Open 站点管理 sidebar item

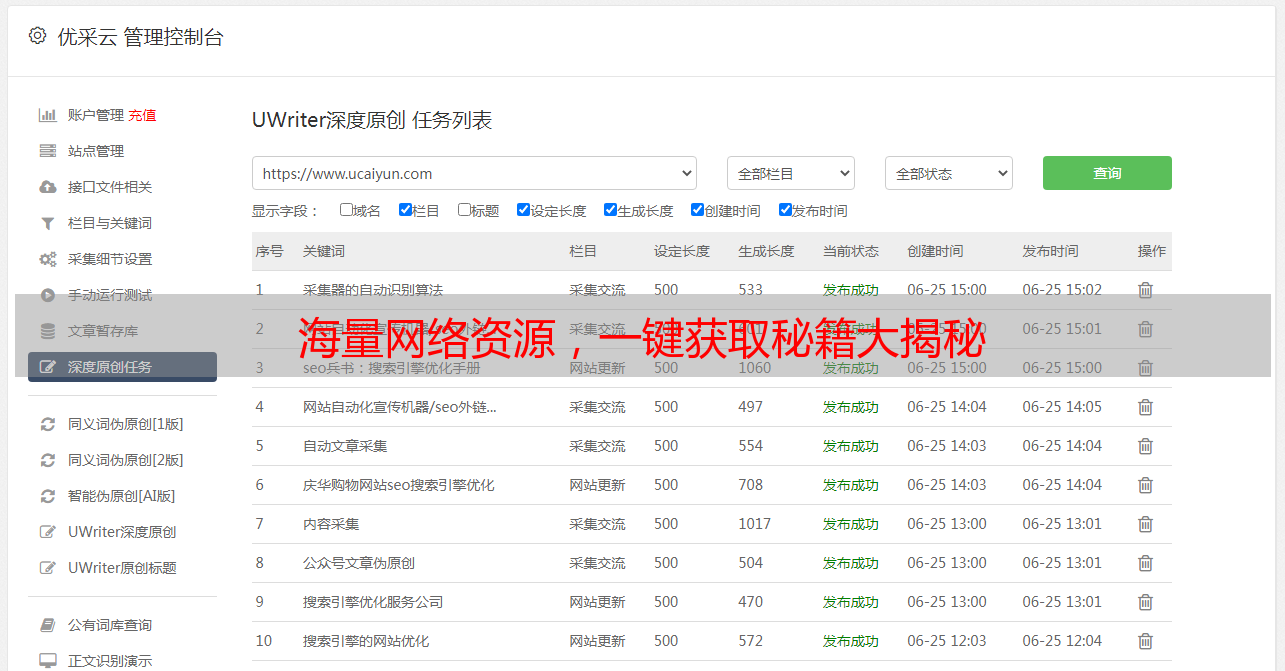point(96,151)
